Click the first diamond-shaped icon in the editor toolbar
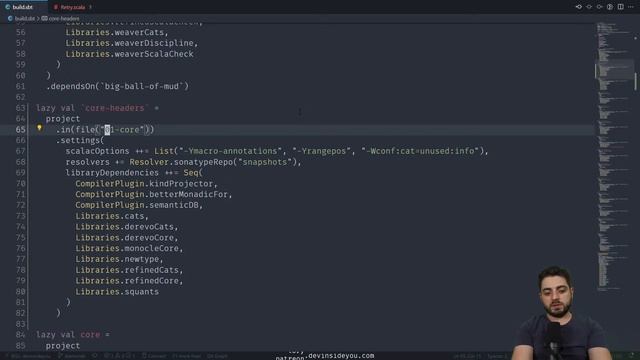Image resolution: width=640 pixels, height=360 pixels. click(579, 7)
